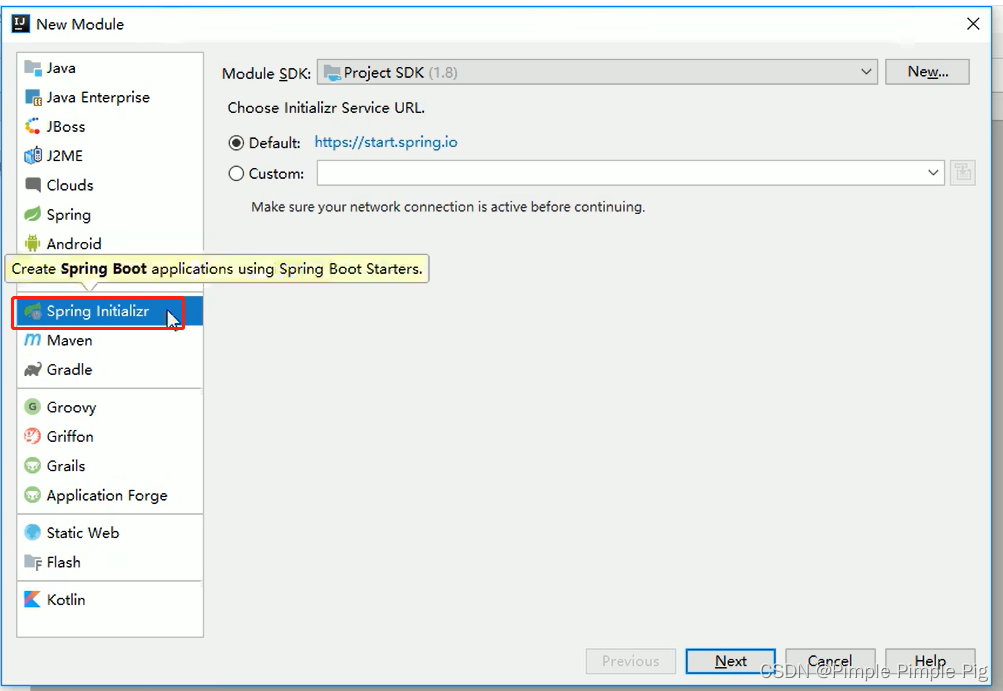Click the disabled icon beside Custom URL field

pos(963,173)
